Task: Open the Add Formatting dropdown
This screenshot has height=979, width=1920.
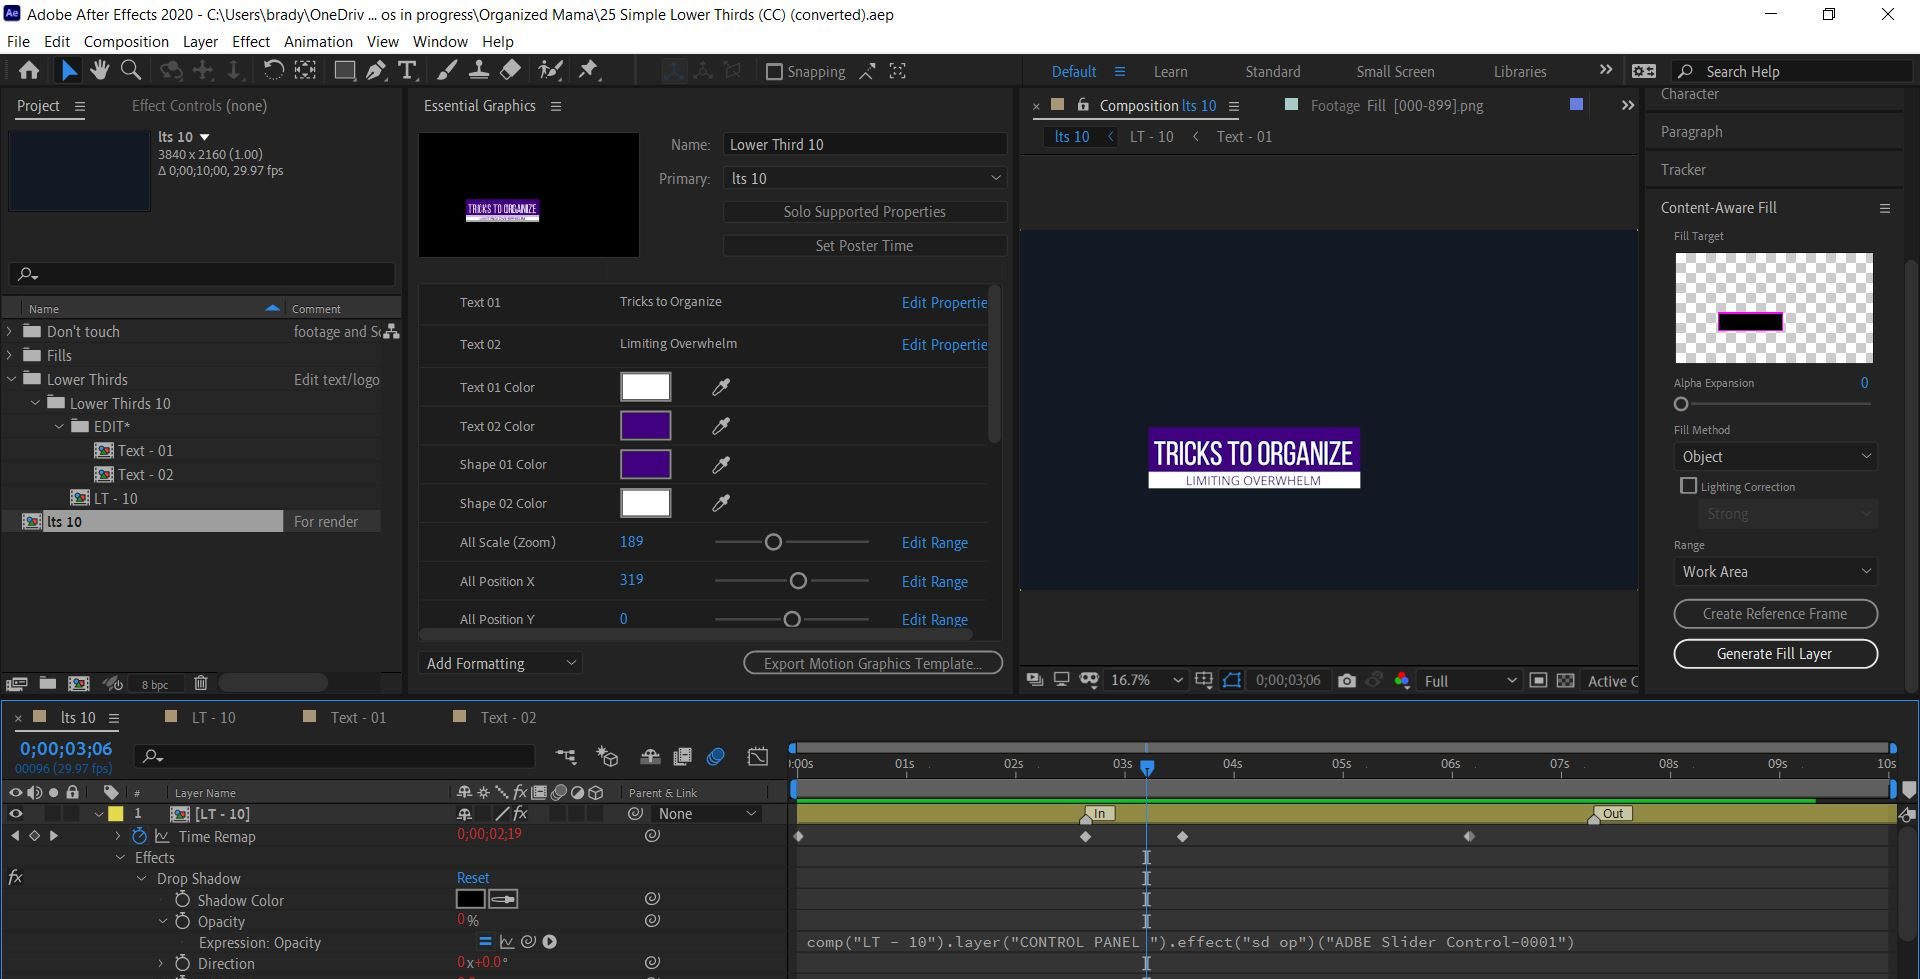Action: pyautogui.click(x=501, y=663)
